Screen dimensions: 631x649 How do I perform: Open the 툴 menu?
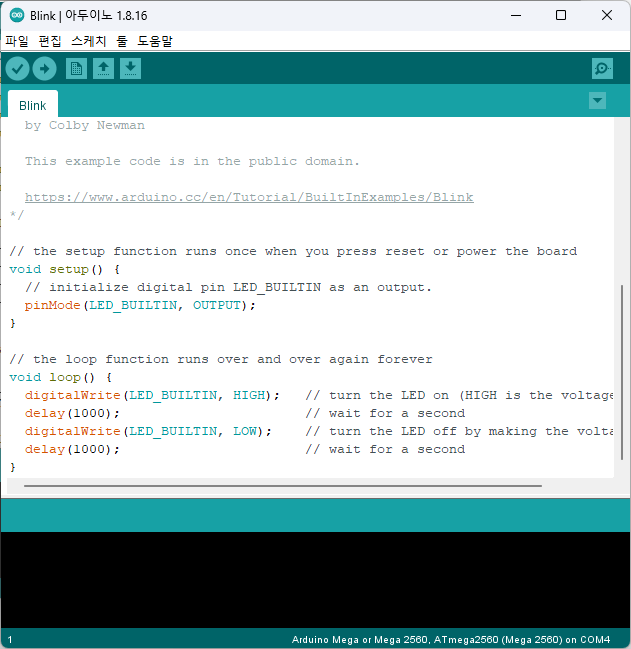pos(122,41)
